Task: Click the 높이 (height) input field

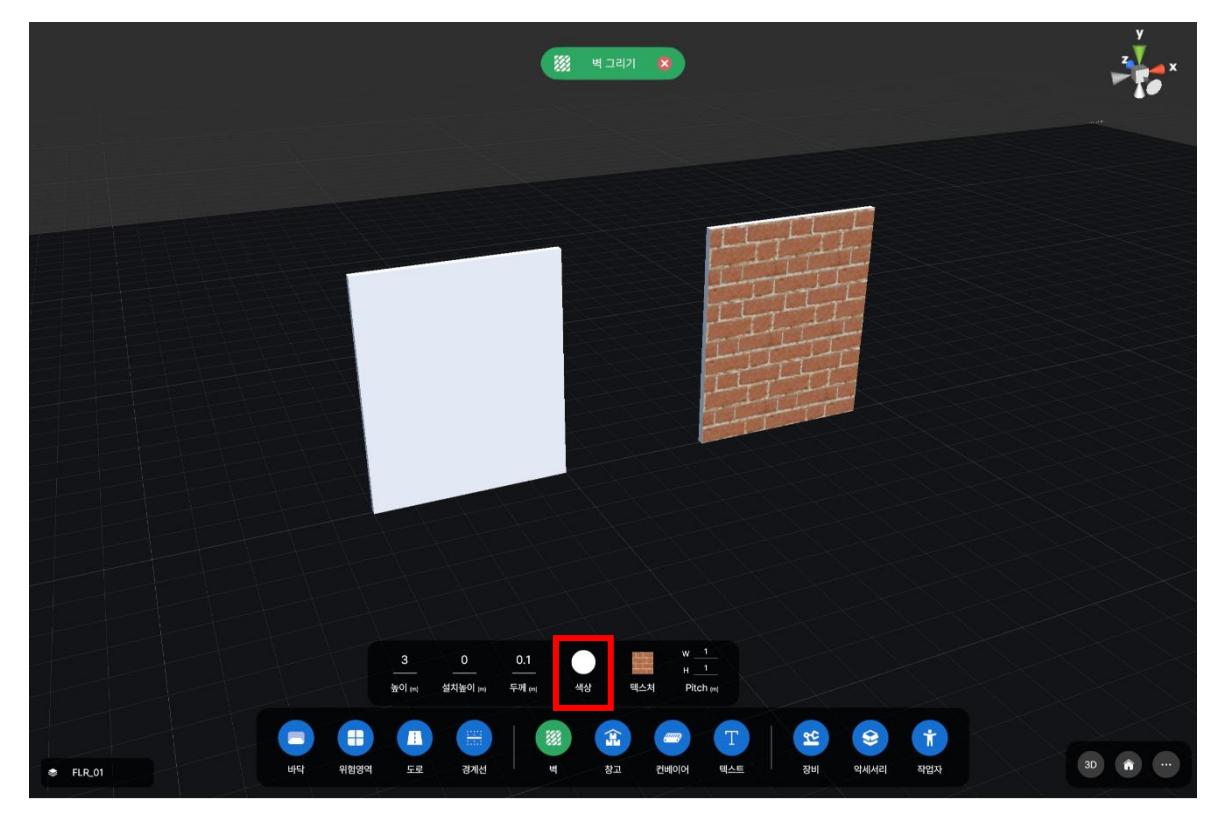Action: [405, 661]
